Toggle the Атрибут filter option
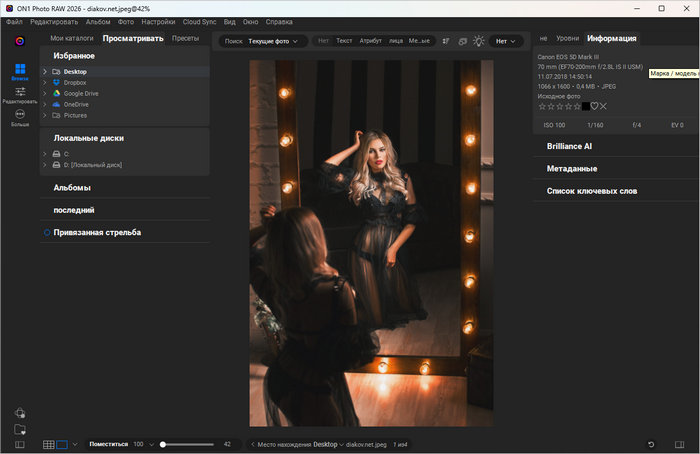 (x=371, y=41)
